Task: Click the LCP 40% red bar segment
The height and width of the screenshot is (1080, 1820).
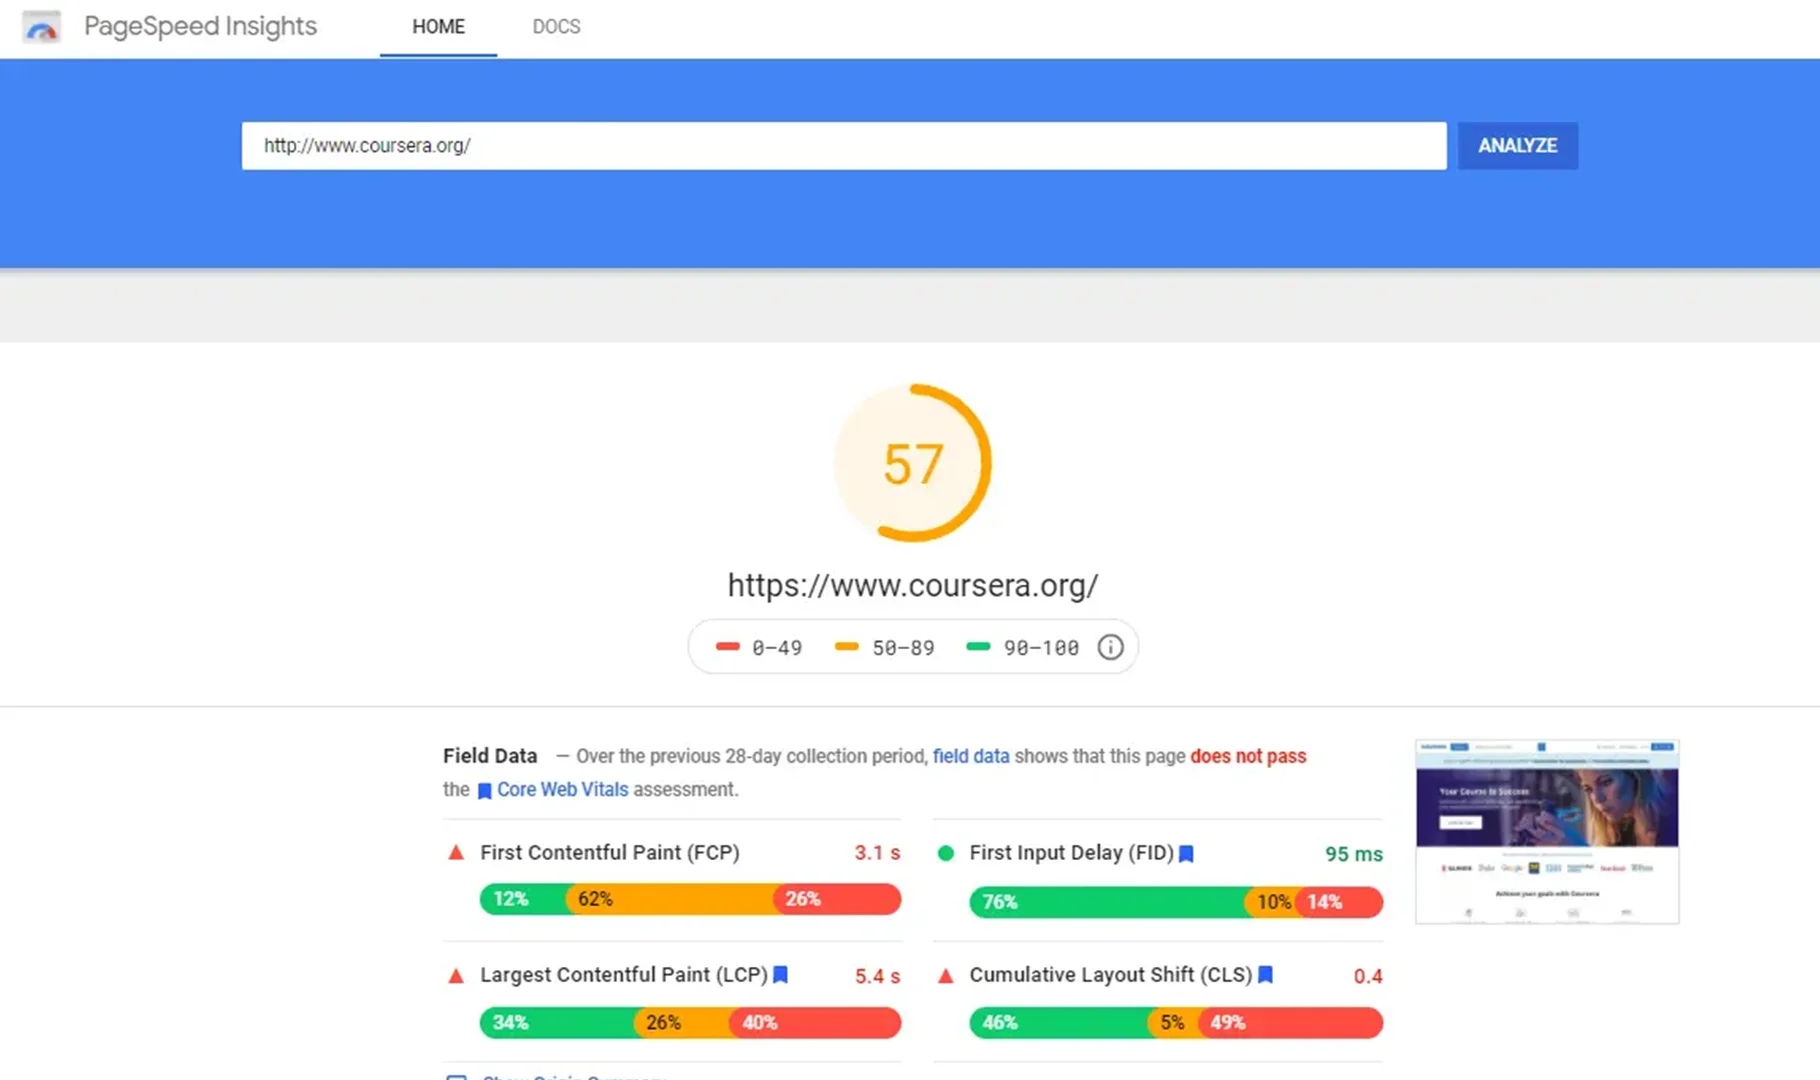Action: point(815,1023)
